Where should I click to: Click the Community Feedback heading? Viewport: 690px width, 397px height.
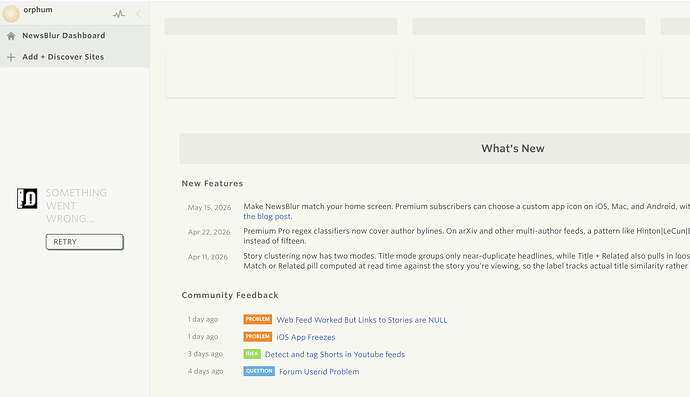tap(230, 295)
